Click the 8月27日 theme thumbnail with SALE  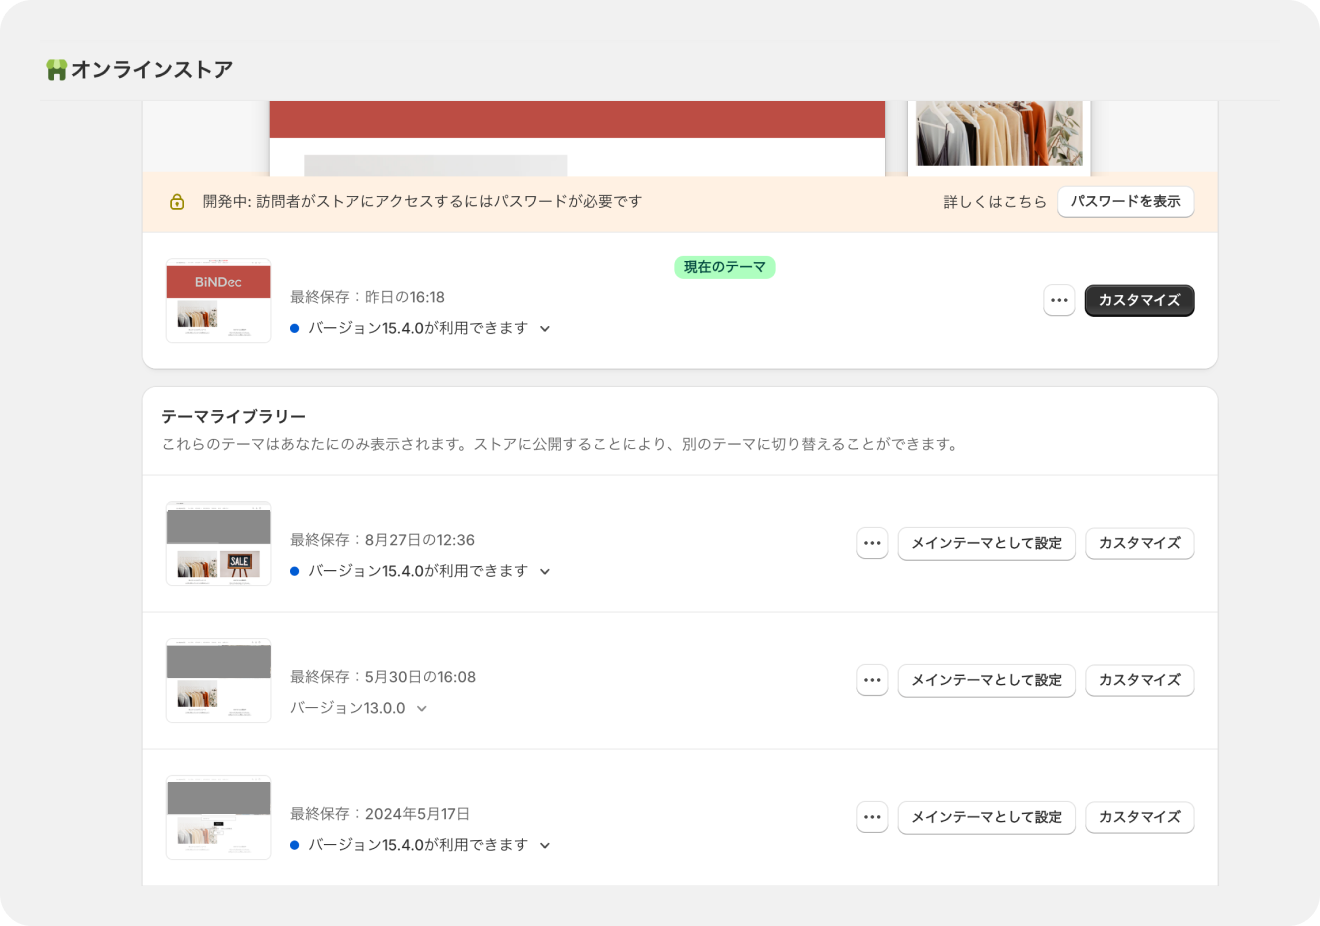tap(218, 543)
